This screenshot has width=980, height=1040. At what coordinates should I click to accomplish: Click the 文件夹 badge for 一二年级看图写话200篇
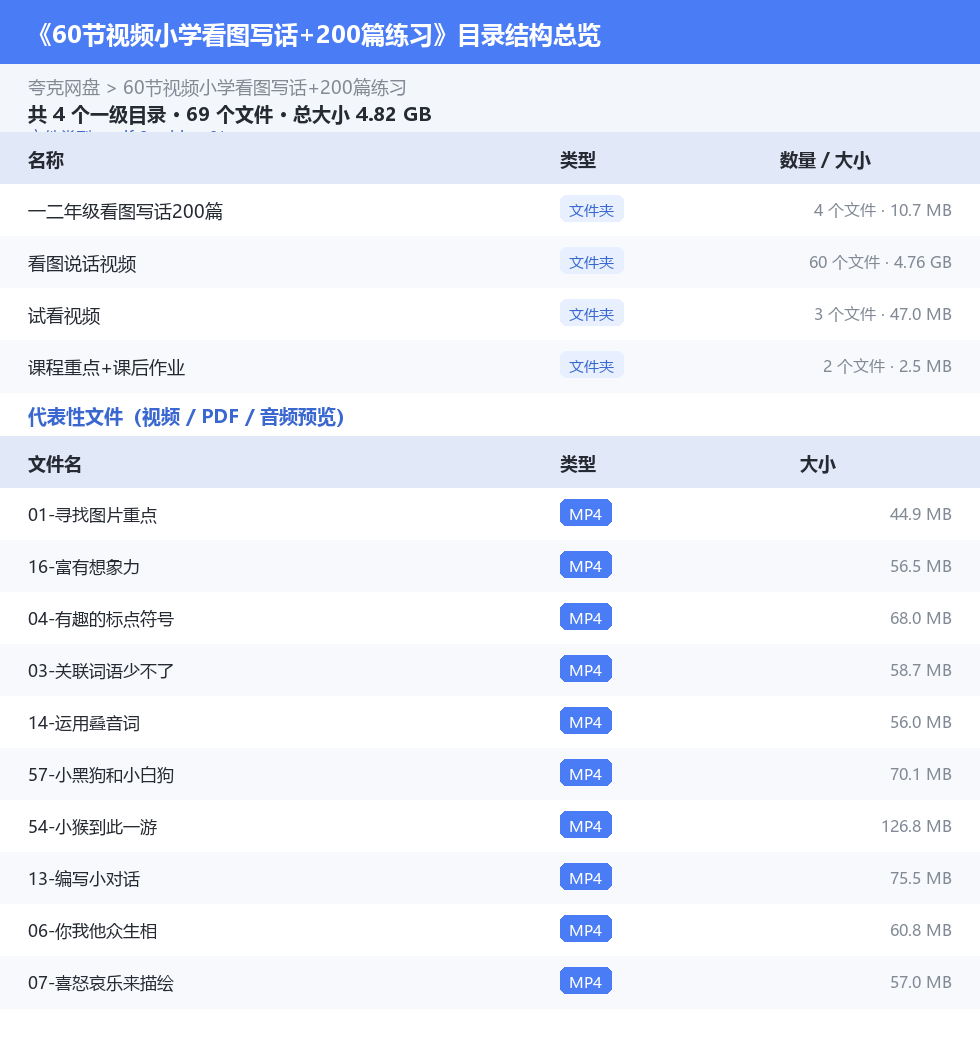coord(591,210)
